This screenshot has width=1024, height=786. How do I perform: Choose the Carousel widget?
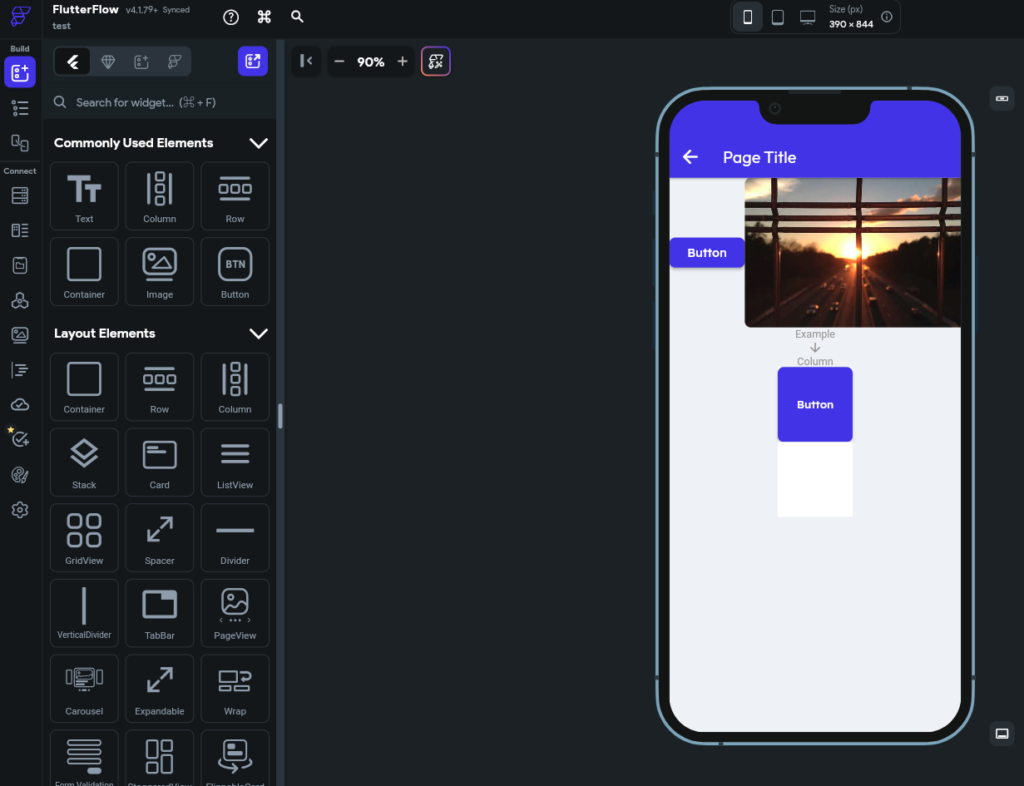pos(84,687)
